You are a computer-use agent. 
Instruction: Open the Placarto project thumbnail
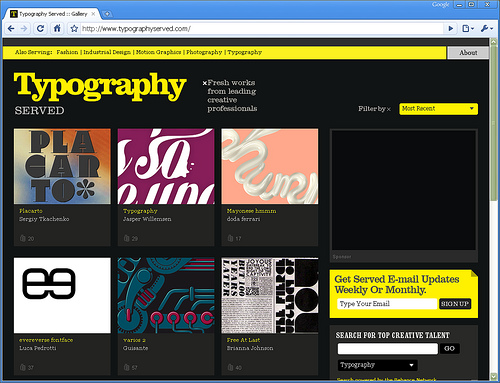[62, 166]
